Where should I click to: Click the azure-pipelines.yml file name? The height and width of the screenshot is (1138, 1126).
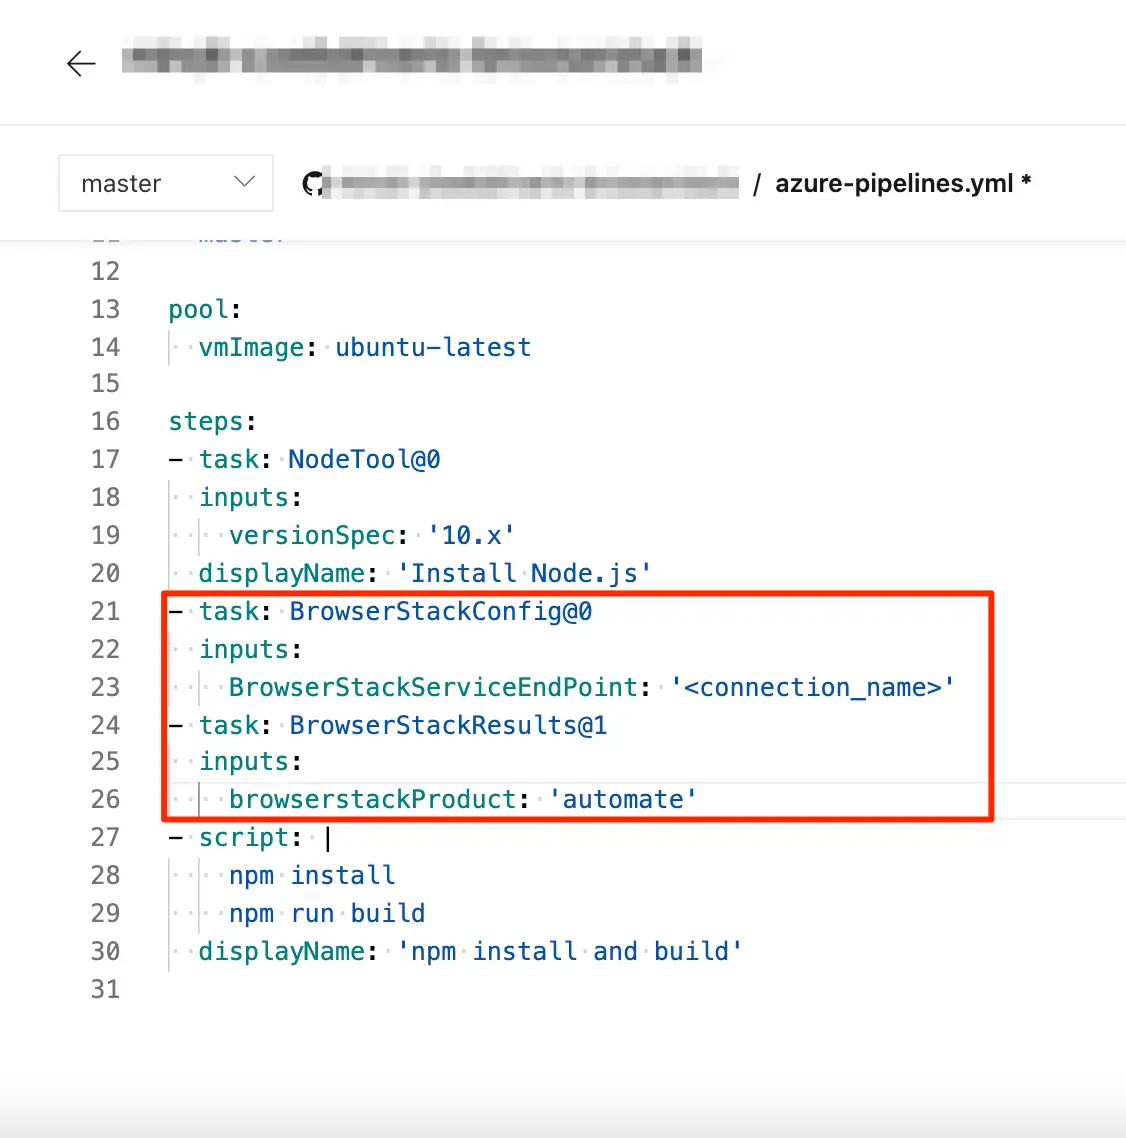click(x=894, y=183)
